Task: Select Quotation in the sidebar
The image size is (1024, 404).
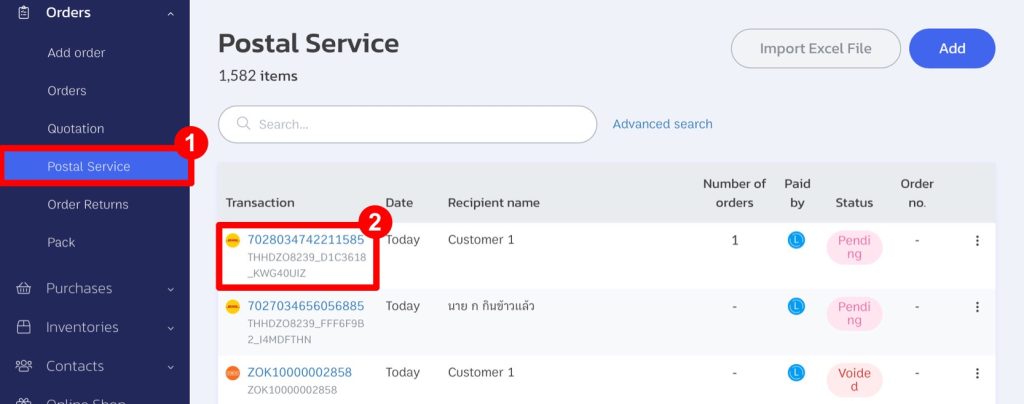Action: coord(75,129)
